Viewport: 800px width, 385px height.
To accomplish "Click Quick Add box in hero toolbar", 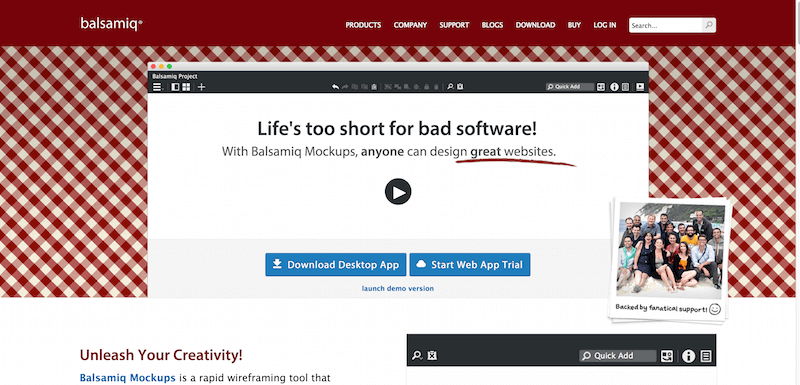I will point(570,87).
